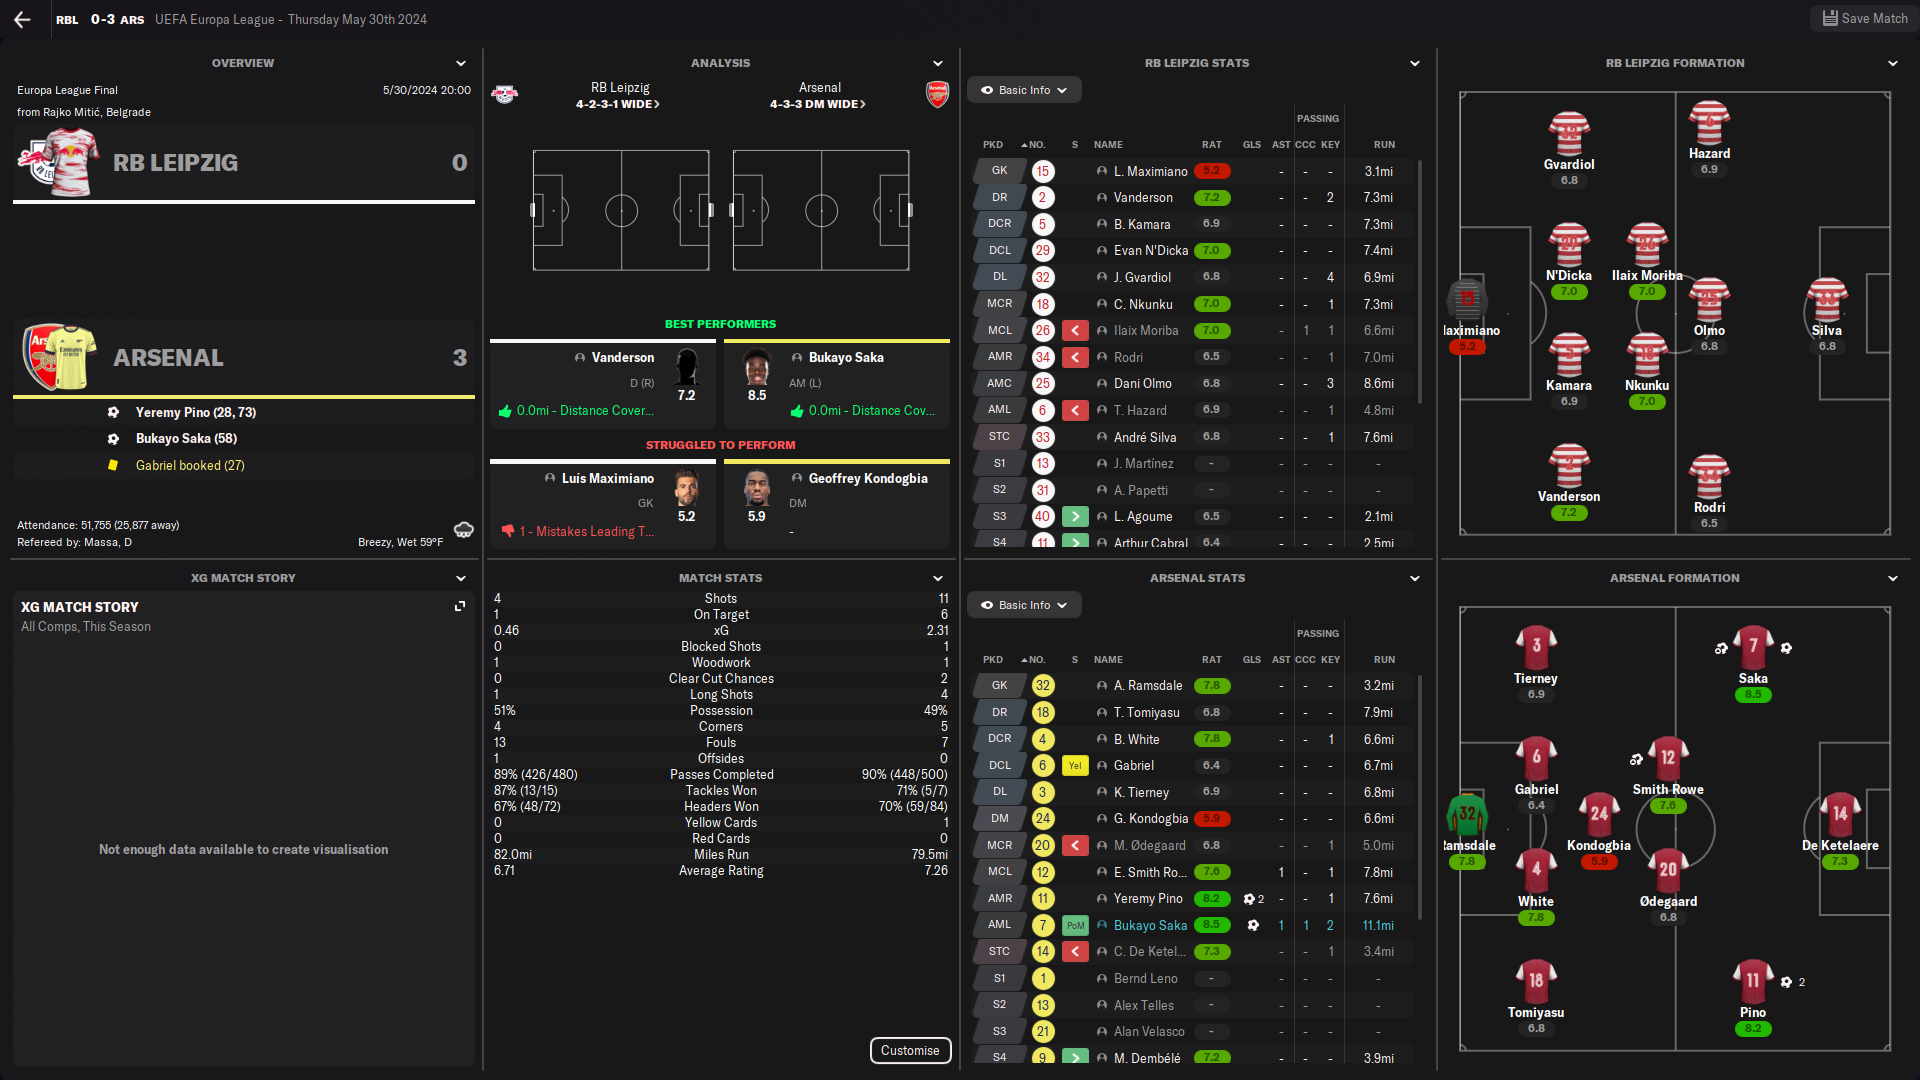This screenshot has width=1920, height=1080.
Task: Click Silva shirt on Leipzig formation pitch
Action: pos(1827,300)
